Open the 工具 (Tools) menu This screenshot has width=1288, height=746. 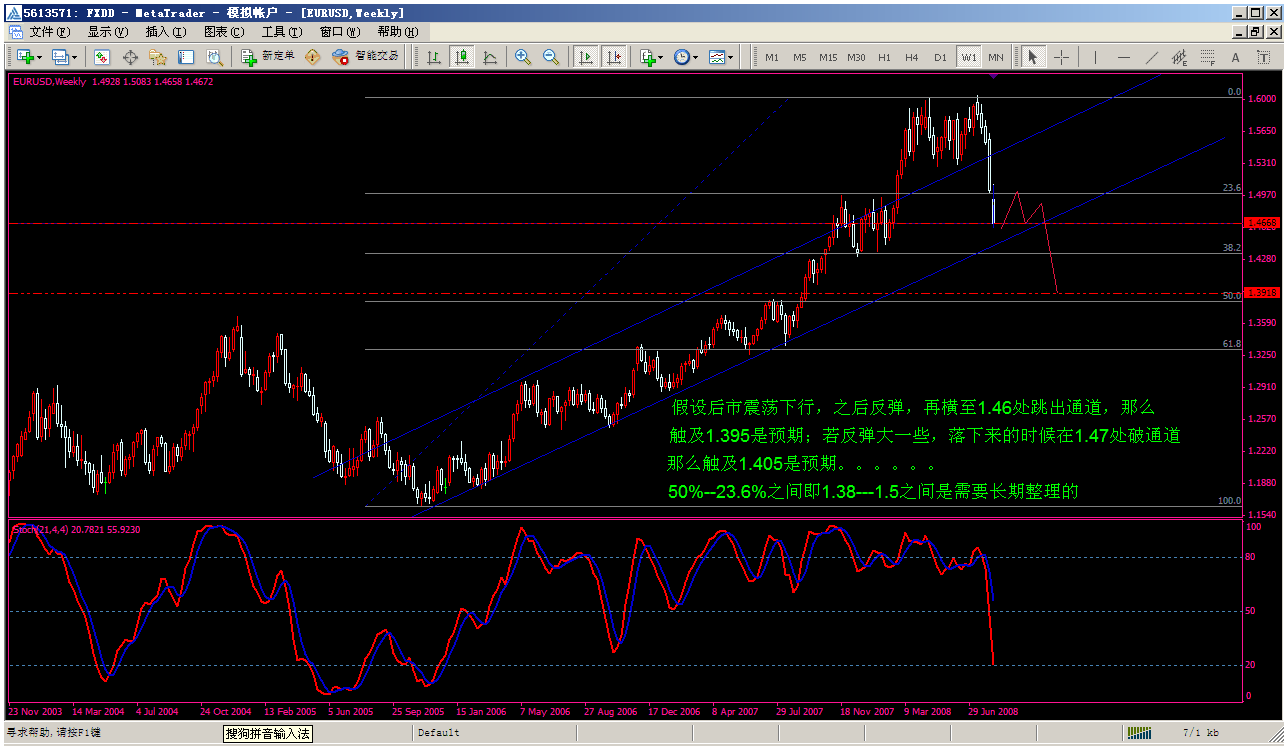coord(282,32)
